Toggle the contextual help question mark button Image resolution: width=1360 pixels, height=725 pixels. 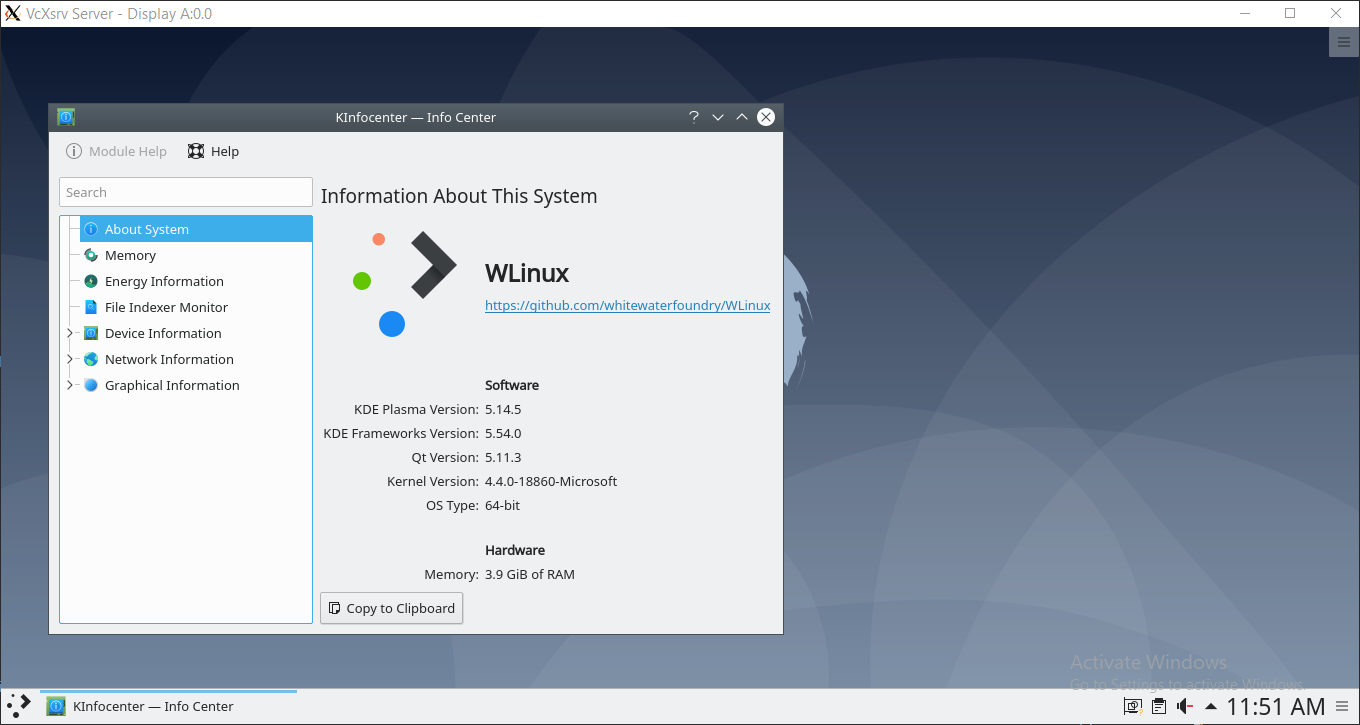694,117
